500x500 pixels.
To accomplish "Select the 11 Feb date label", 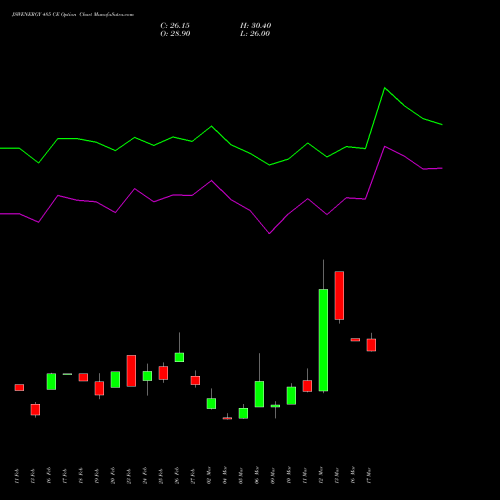I will 17,476.
